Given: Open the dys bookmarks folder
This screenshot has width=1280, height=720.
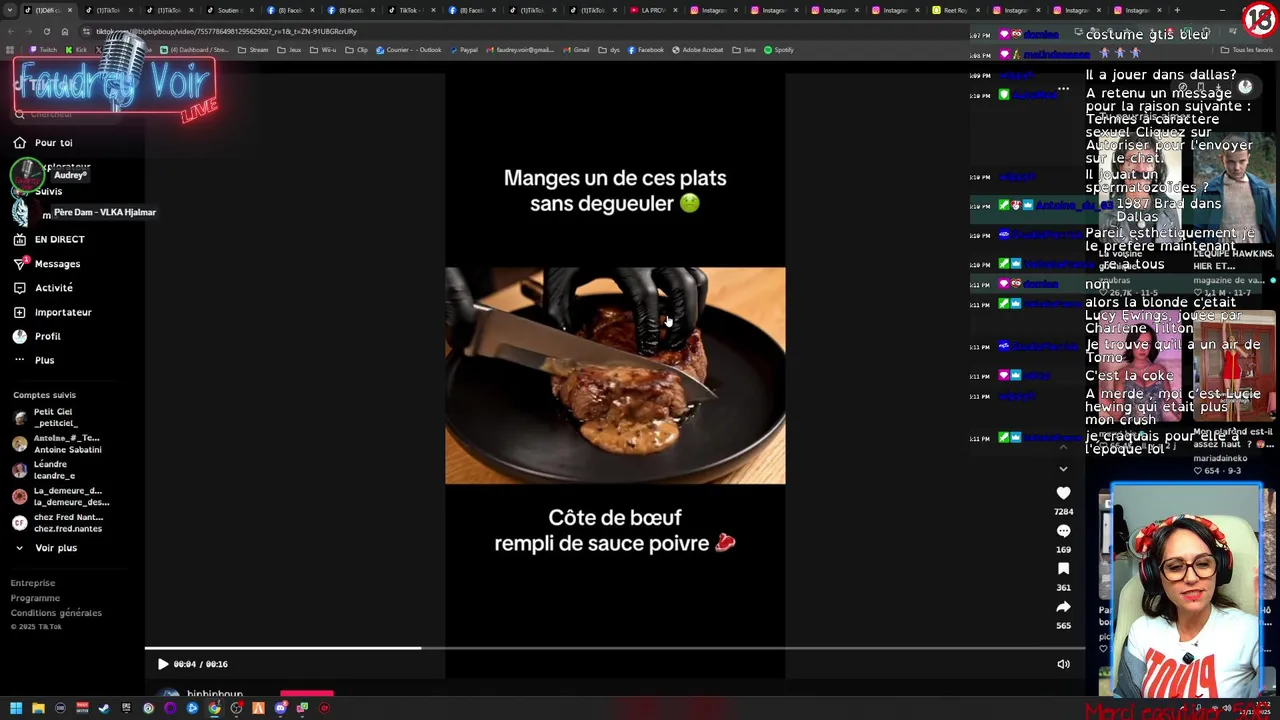Looking at the screenshot, I should (608, 50).
